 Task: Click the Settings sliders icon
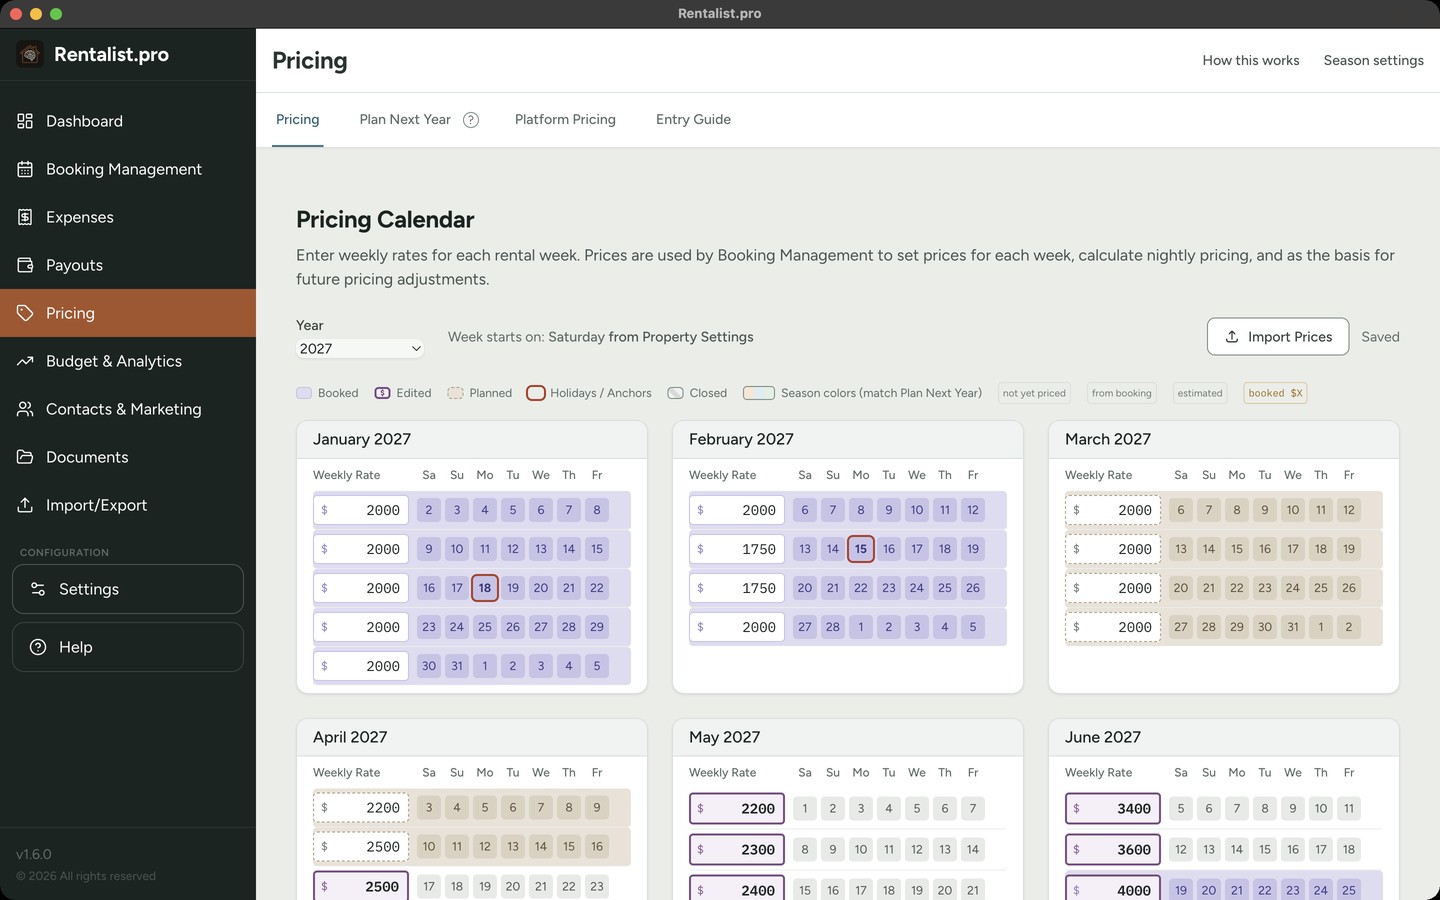click(38, 589)
